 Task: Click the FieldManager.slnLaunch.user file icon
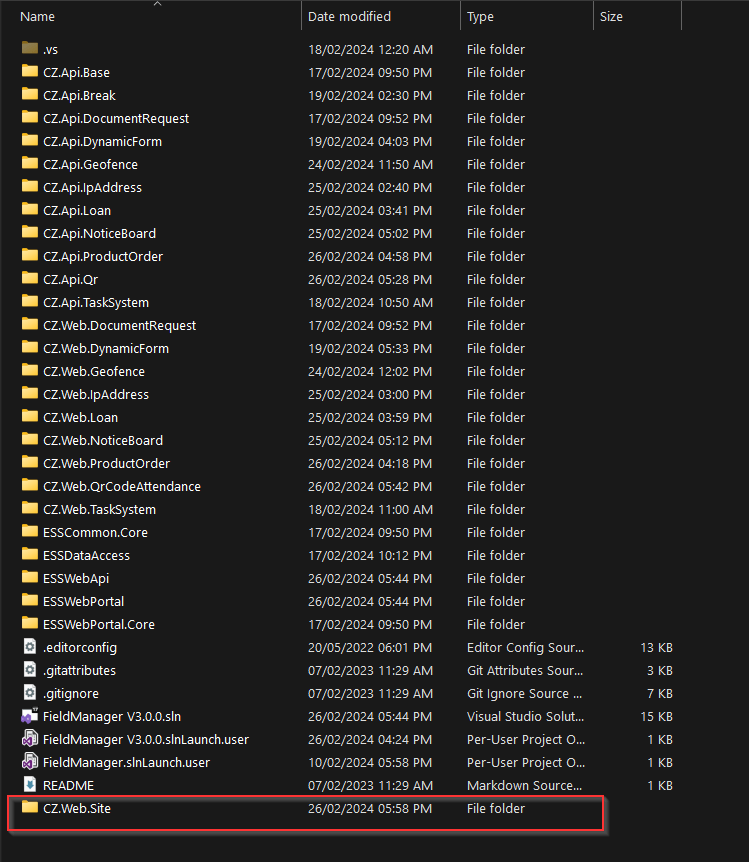click(x=30, y=762)
